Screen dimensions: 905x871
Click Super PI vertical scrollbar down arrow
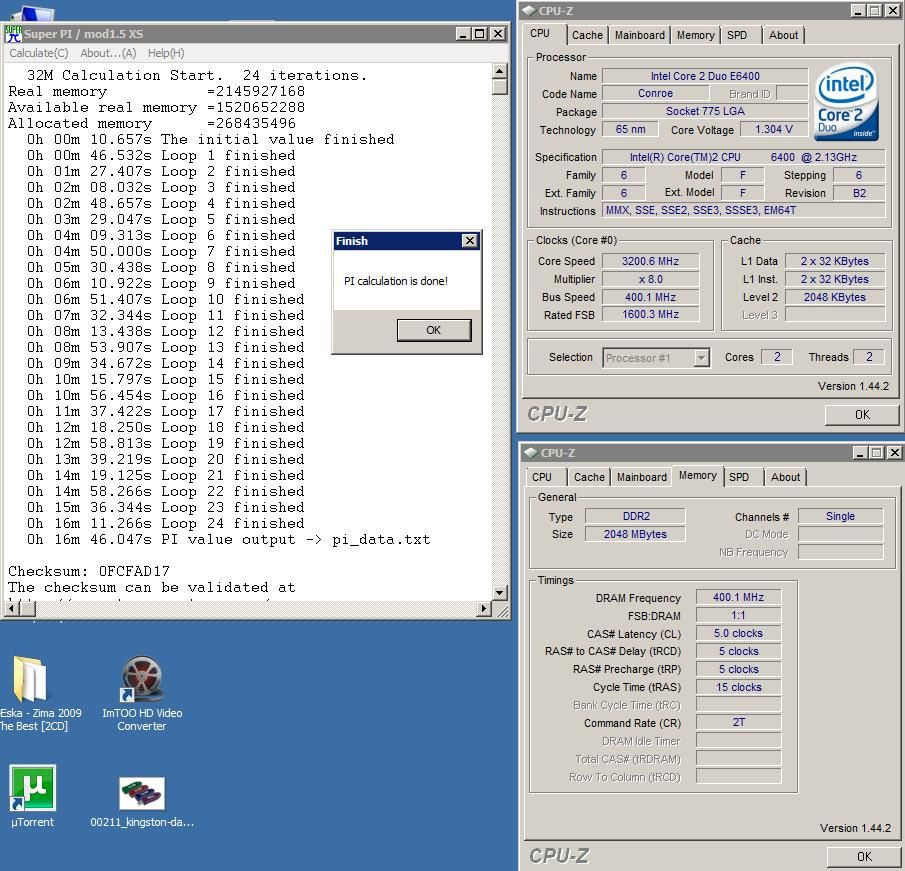tap(500, 593)
